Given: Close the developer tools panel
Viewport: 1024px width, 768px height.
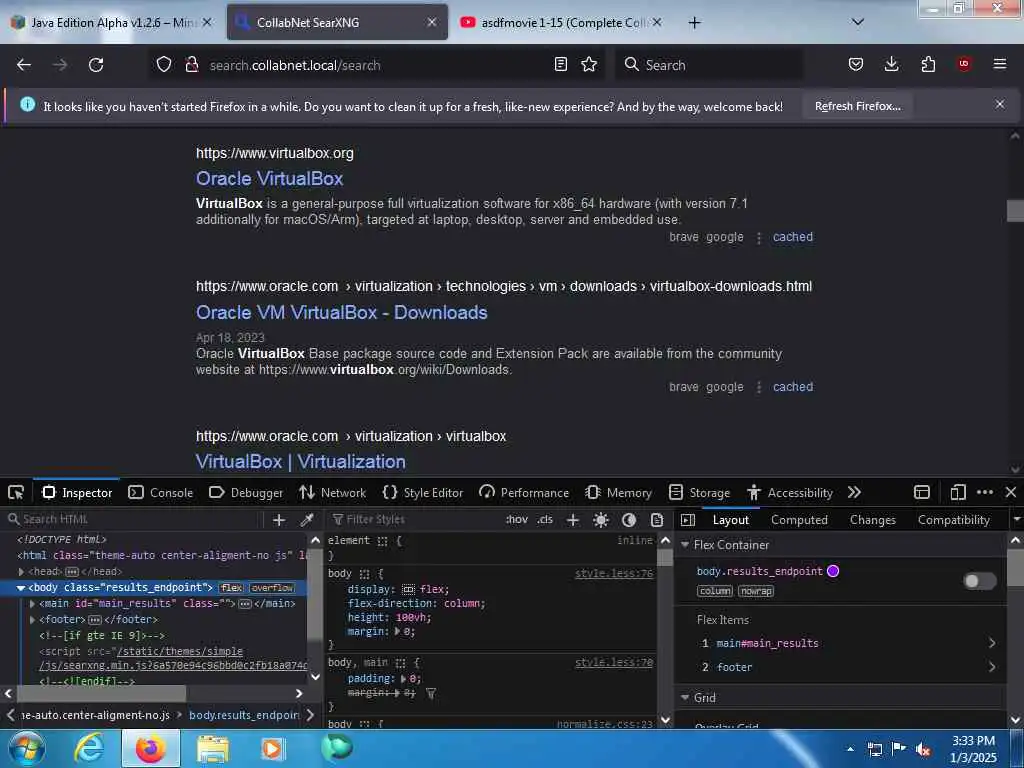Looking at the screenshot, I should (x=1011, y=493).
